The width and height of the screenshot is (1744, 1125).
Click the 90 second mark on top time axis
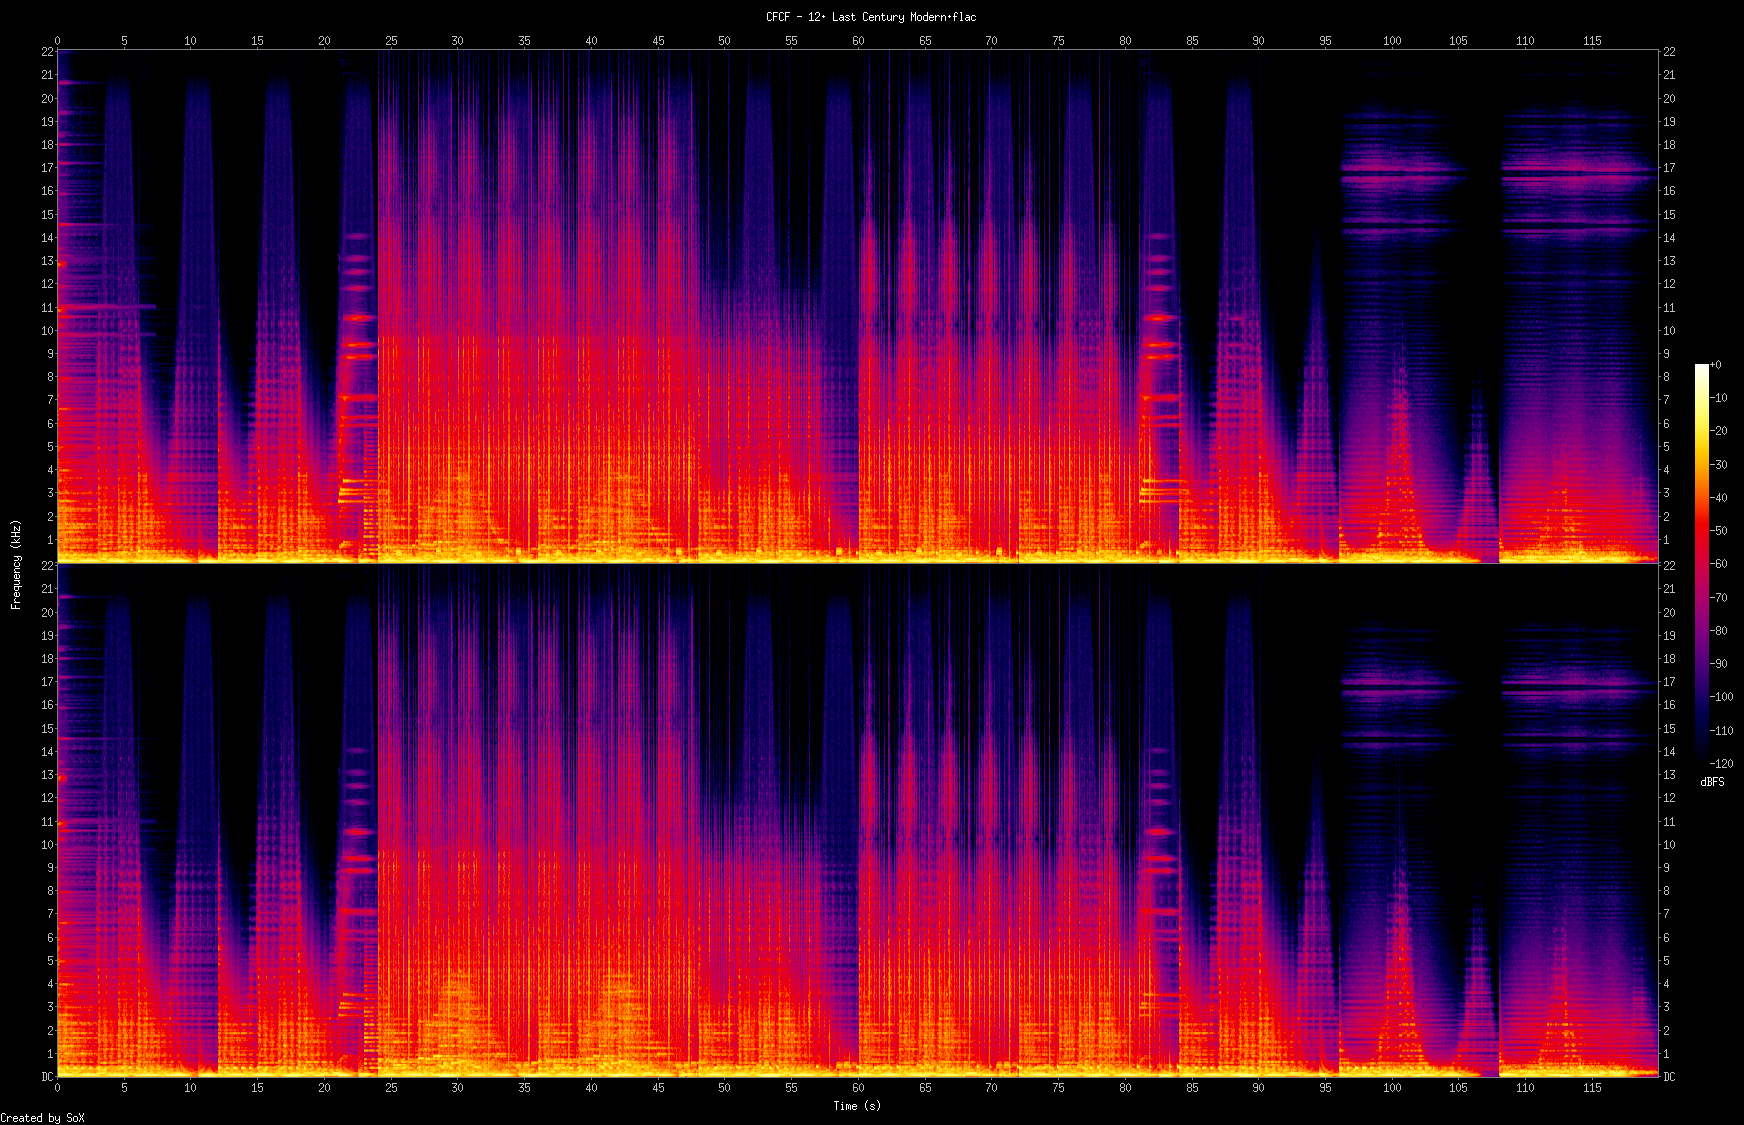coord(1258,41)
